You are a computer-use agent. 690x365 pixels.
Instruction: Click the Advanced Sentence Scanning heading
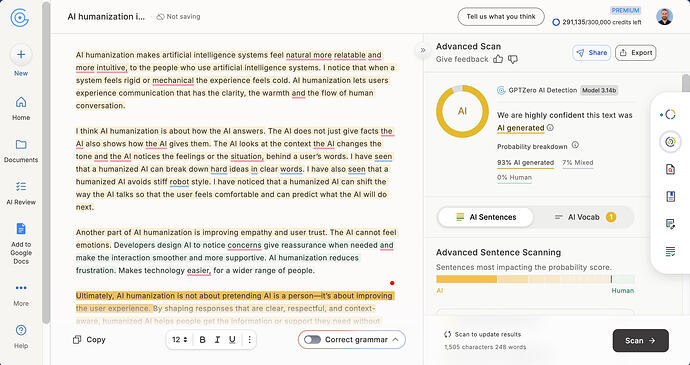[499, 252]
